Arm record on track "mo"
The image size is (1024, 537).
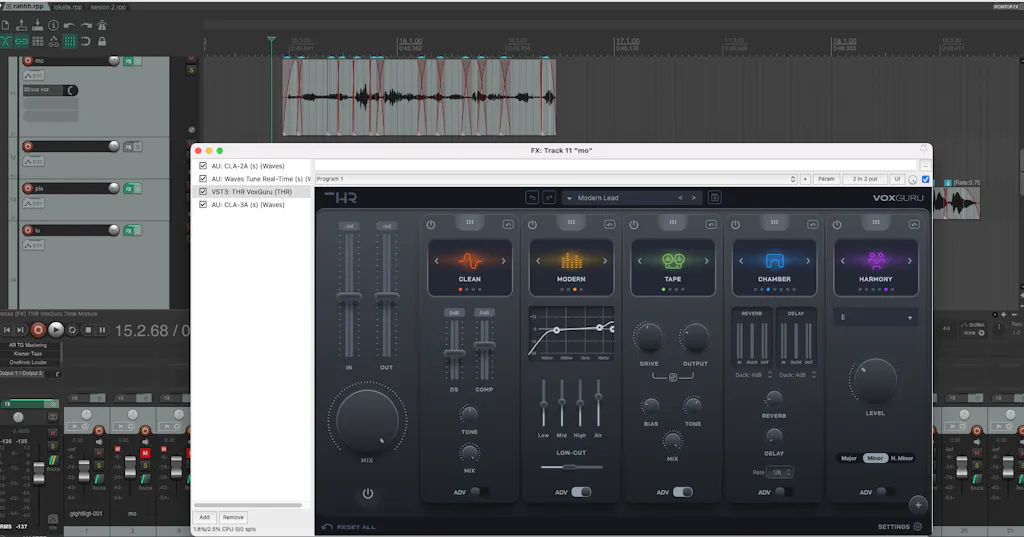point(27,61)
